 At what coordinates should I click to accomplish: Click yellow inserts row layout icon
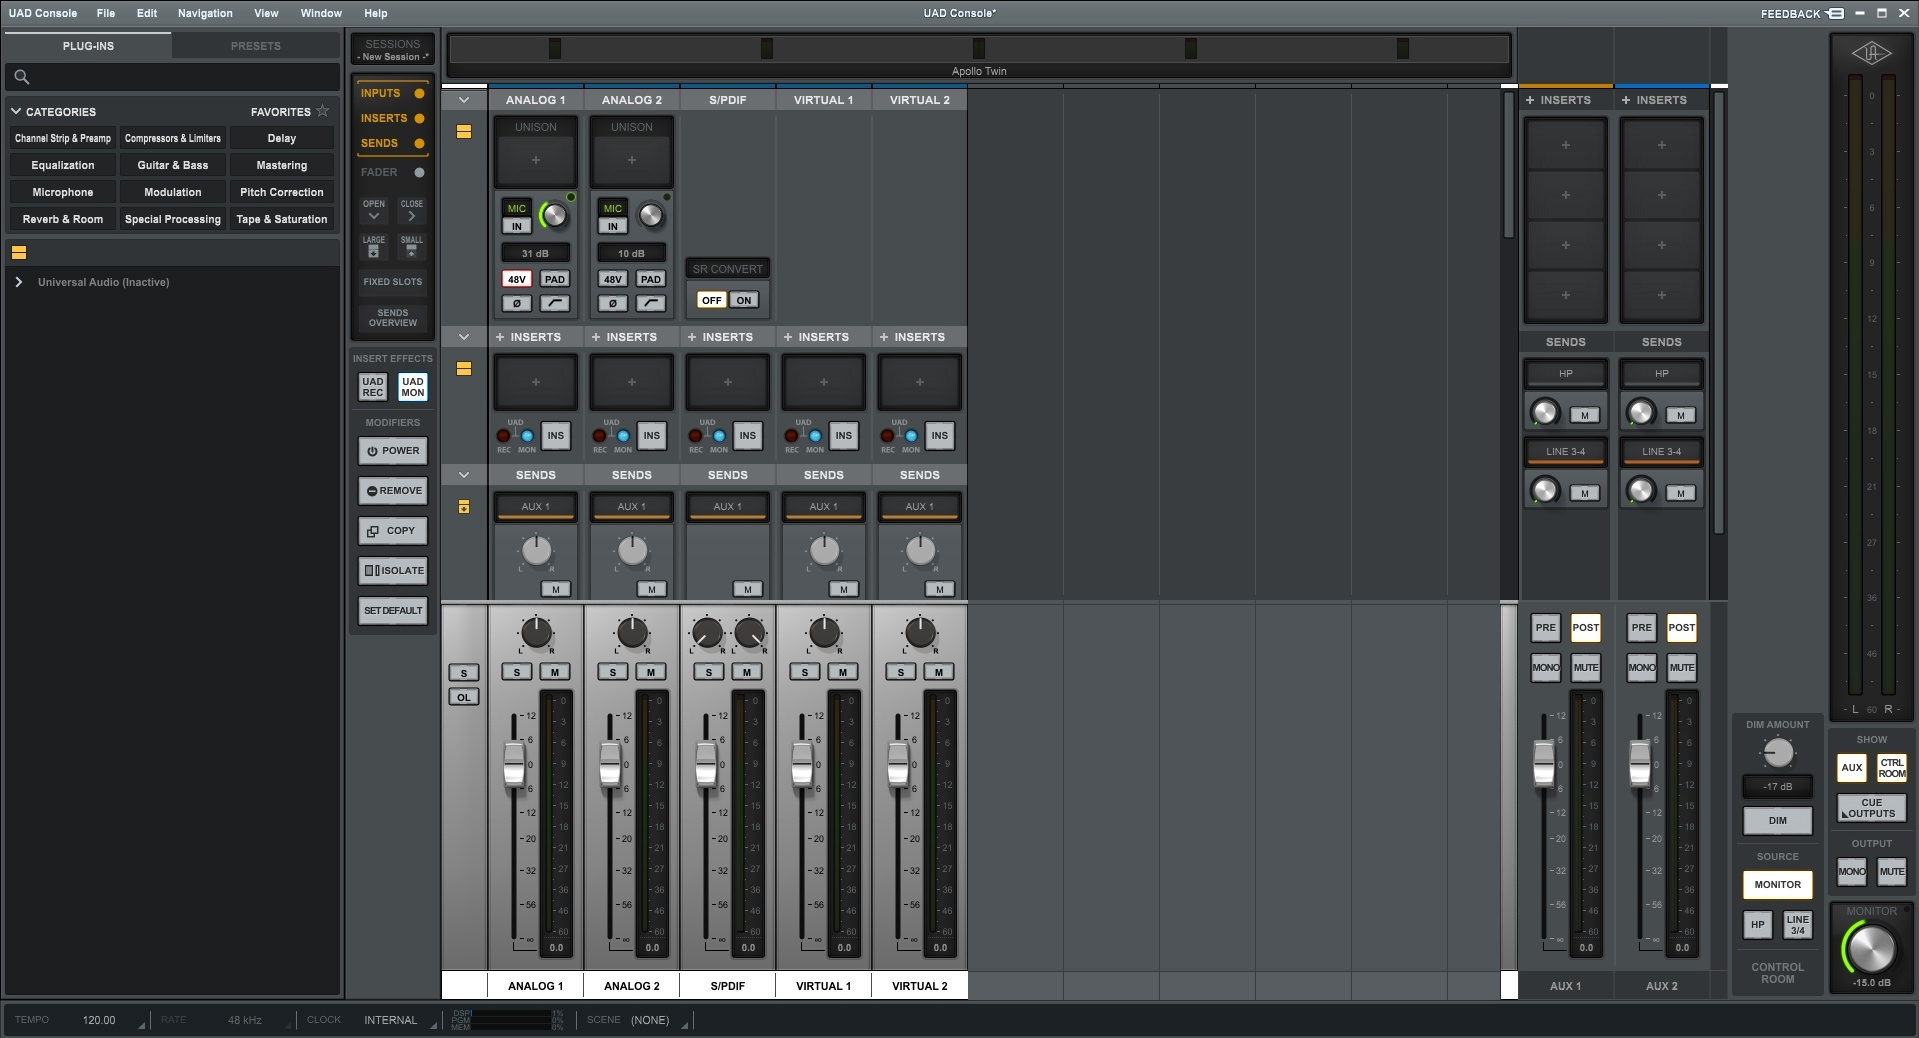click(464, 369)
